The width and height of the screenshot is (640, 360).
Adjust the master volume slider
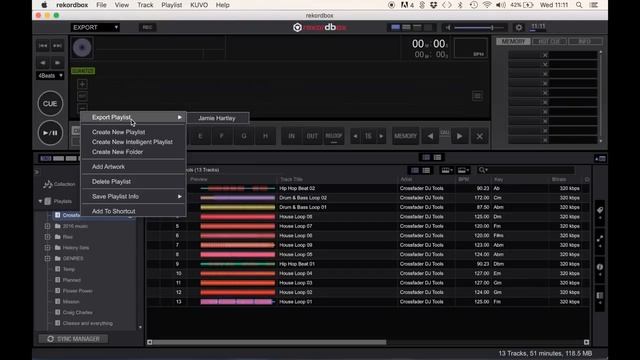[480, 27]
